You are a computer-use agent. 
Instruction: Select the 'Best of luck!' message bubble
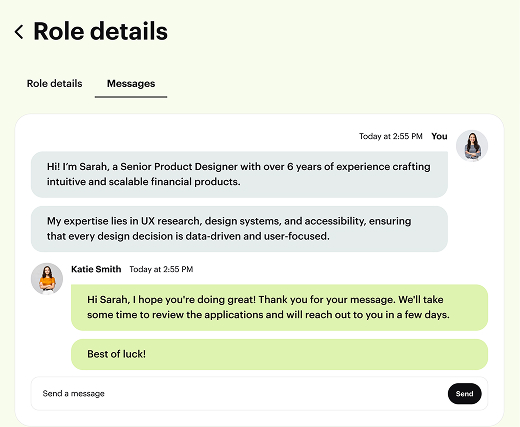(x=279, y=354)
